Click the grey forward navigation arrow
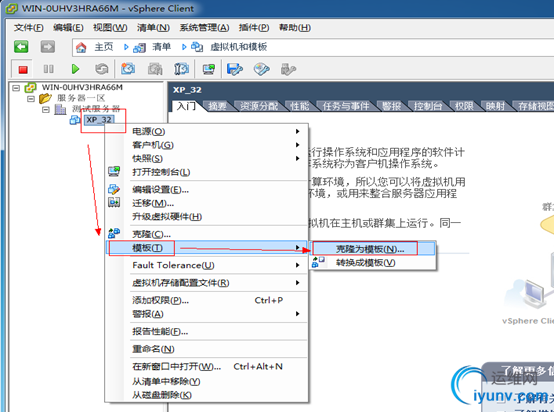Screen dimensions: 554x412 (x=48, y=47)
